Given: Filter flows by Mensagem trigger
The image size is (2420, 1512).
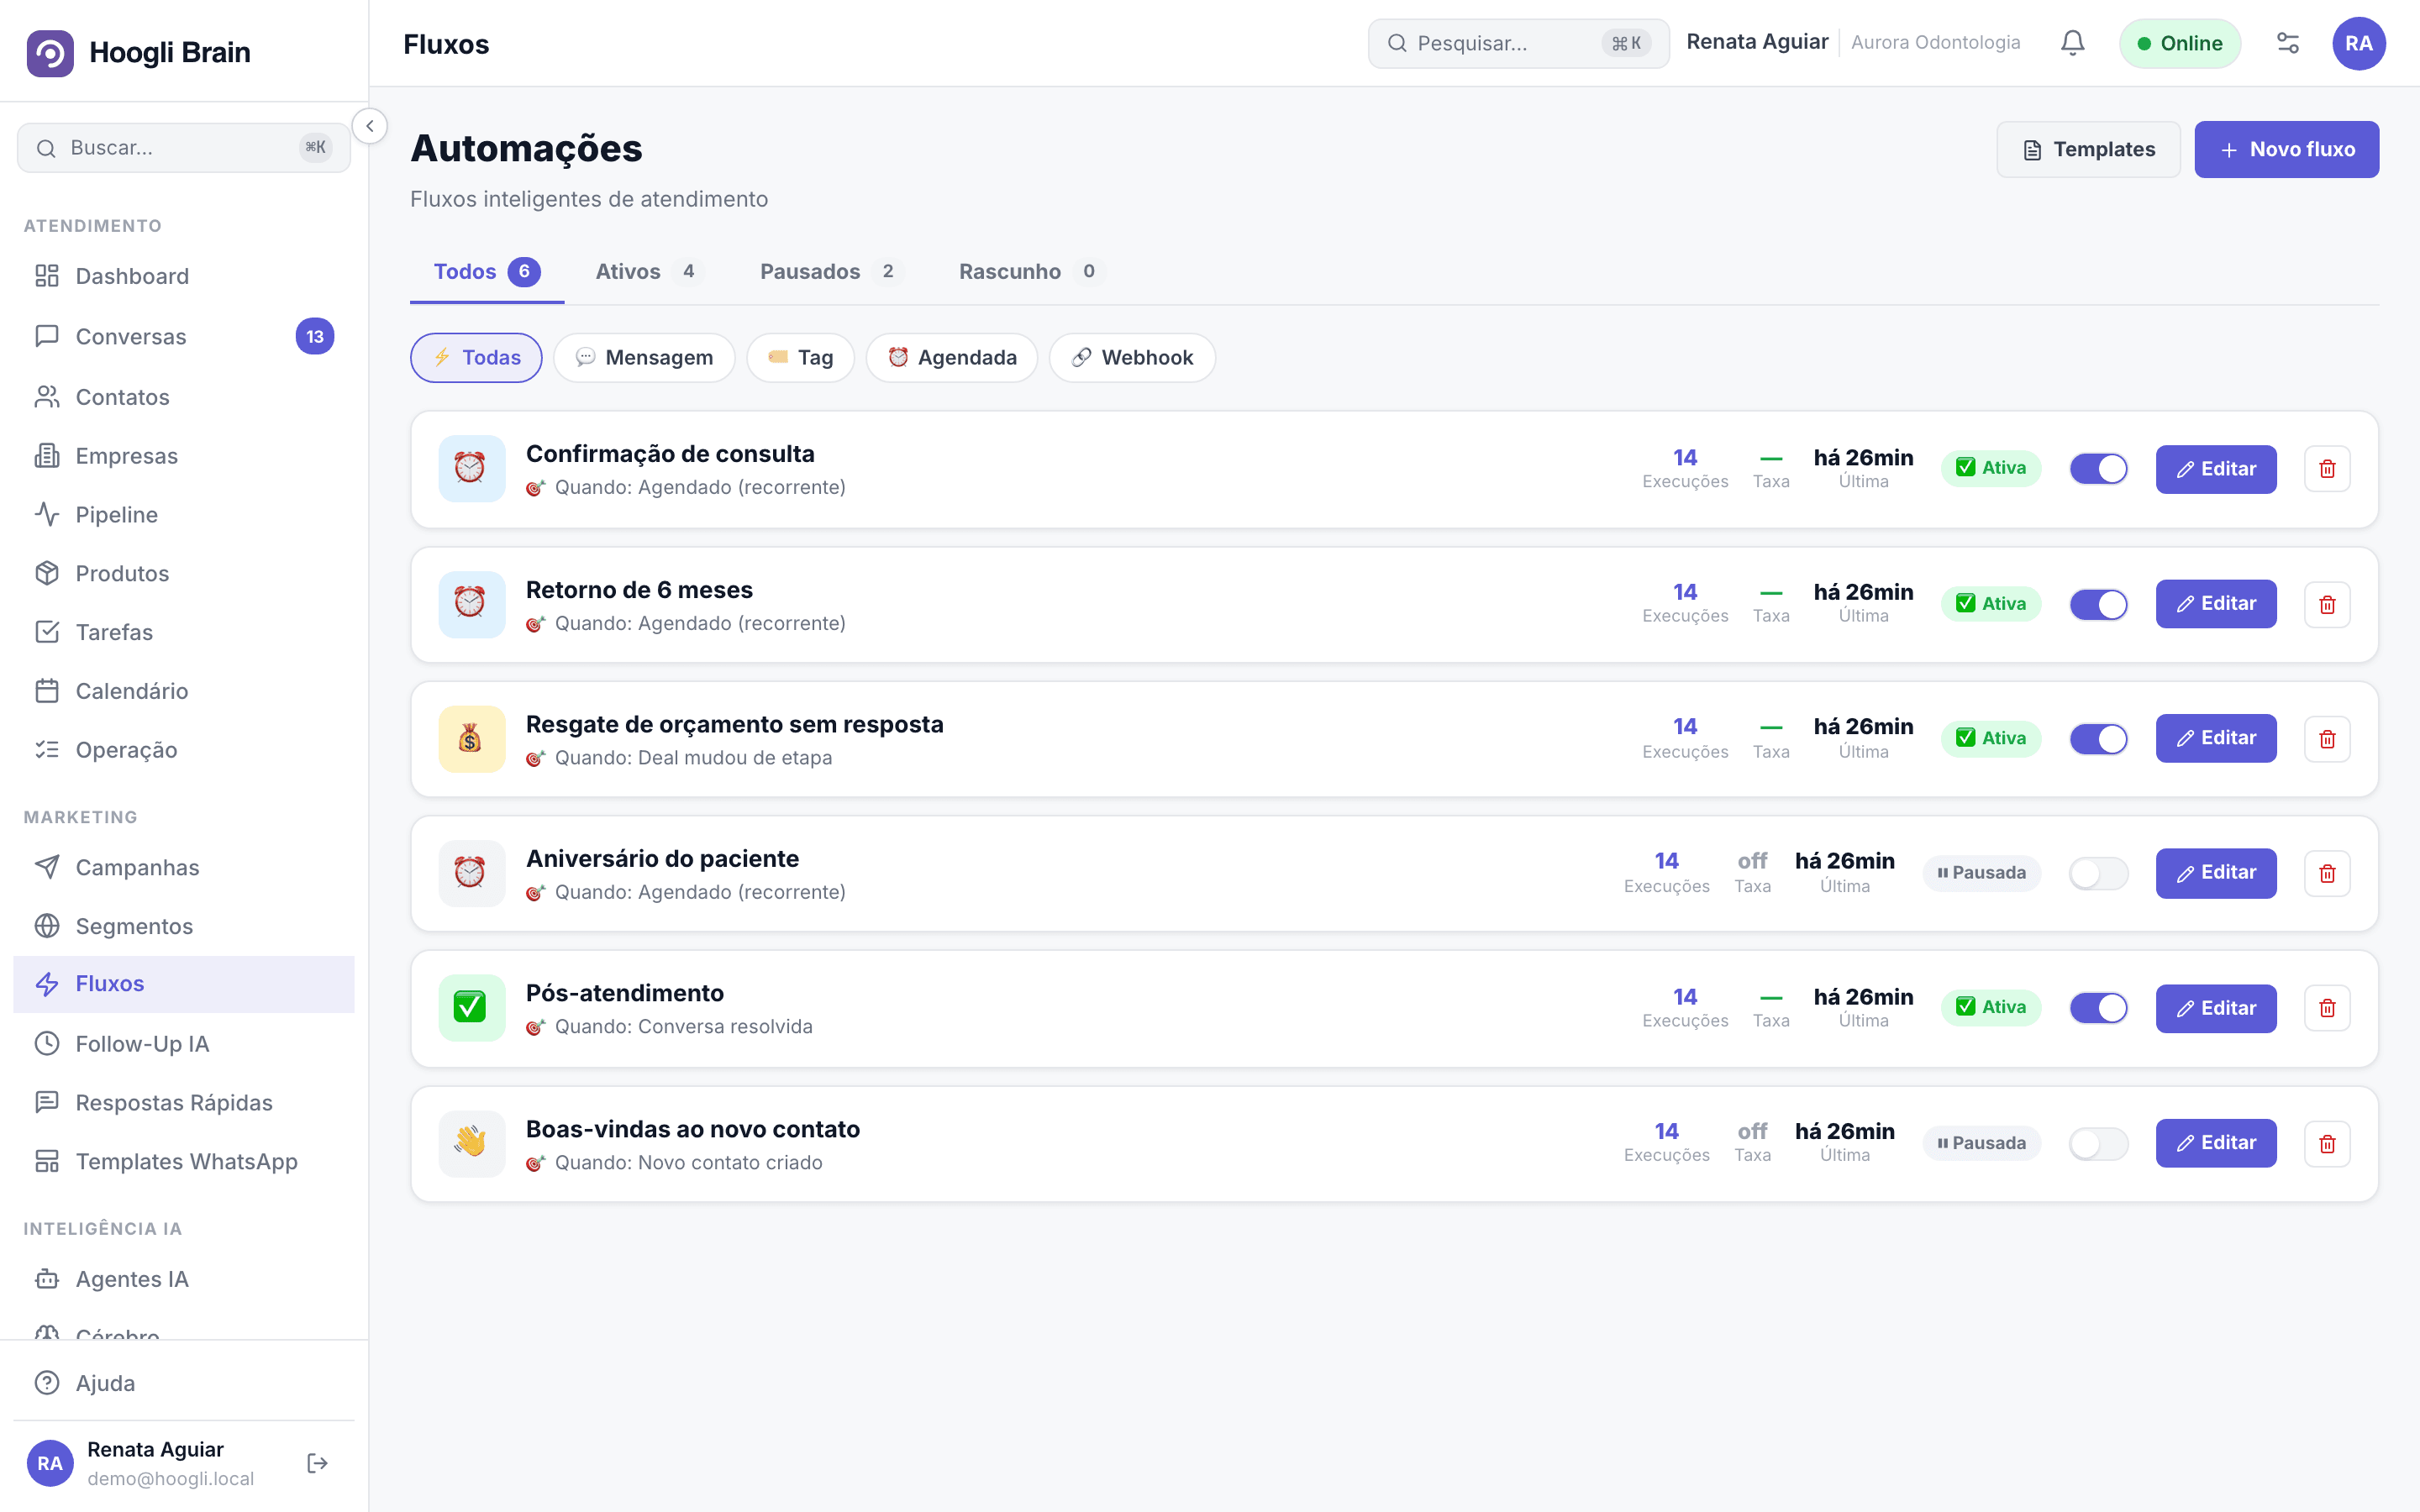Looking at the screenshot, I should point(644,357).
